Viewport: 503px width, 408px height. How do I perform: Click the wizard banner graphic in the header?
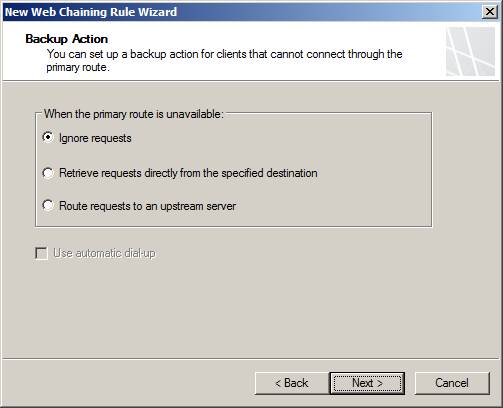click(x=470, y=52)
